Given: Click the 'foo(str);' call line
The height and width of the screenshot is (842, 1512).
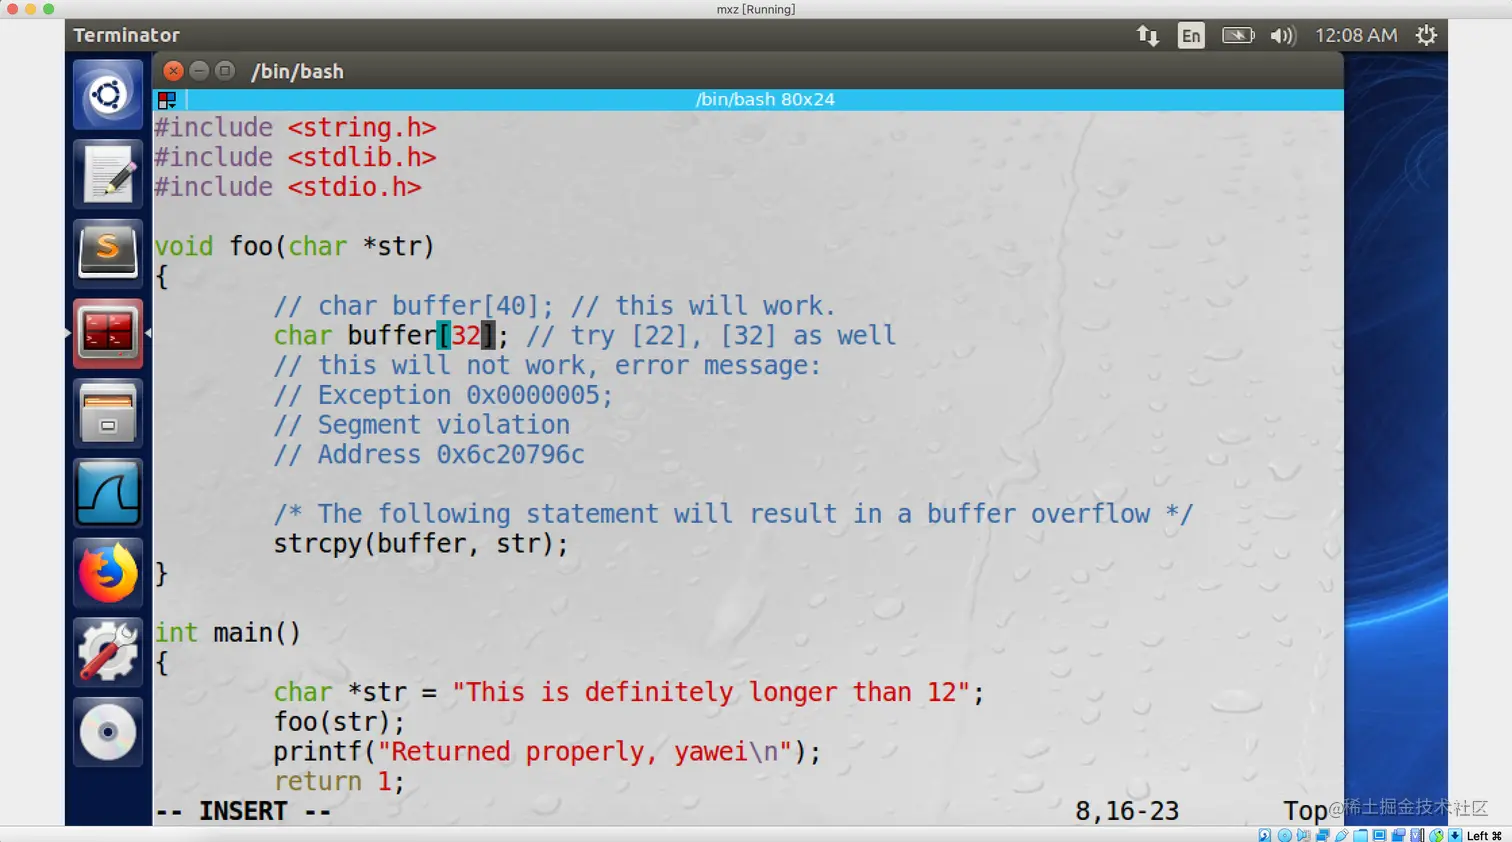Looking at the screenshot, I should 340,723.
